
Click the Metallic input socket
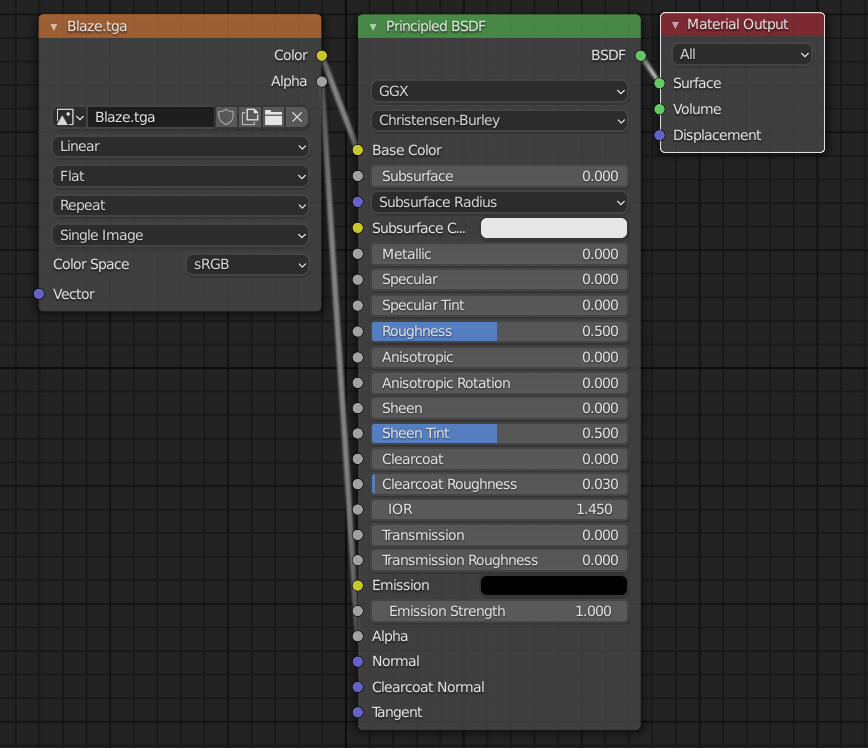point(358,254)
